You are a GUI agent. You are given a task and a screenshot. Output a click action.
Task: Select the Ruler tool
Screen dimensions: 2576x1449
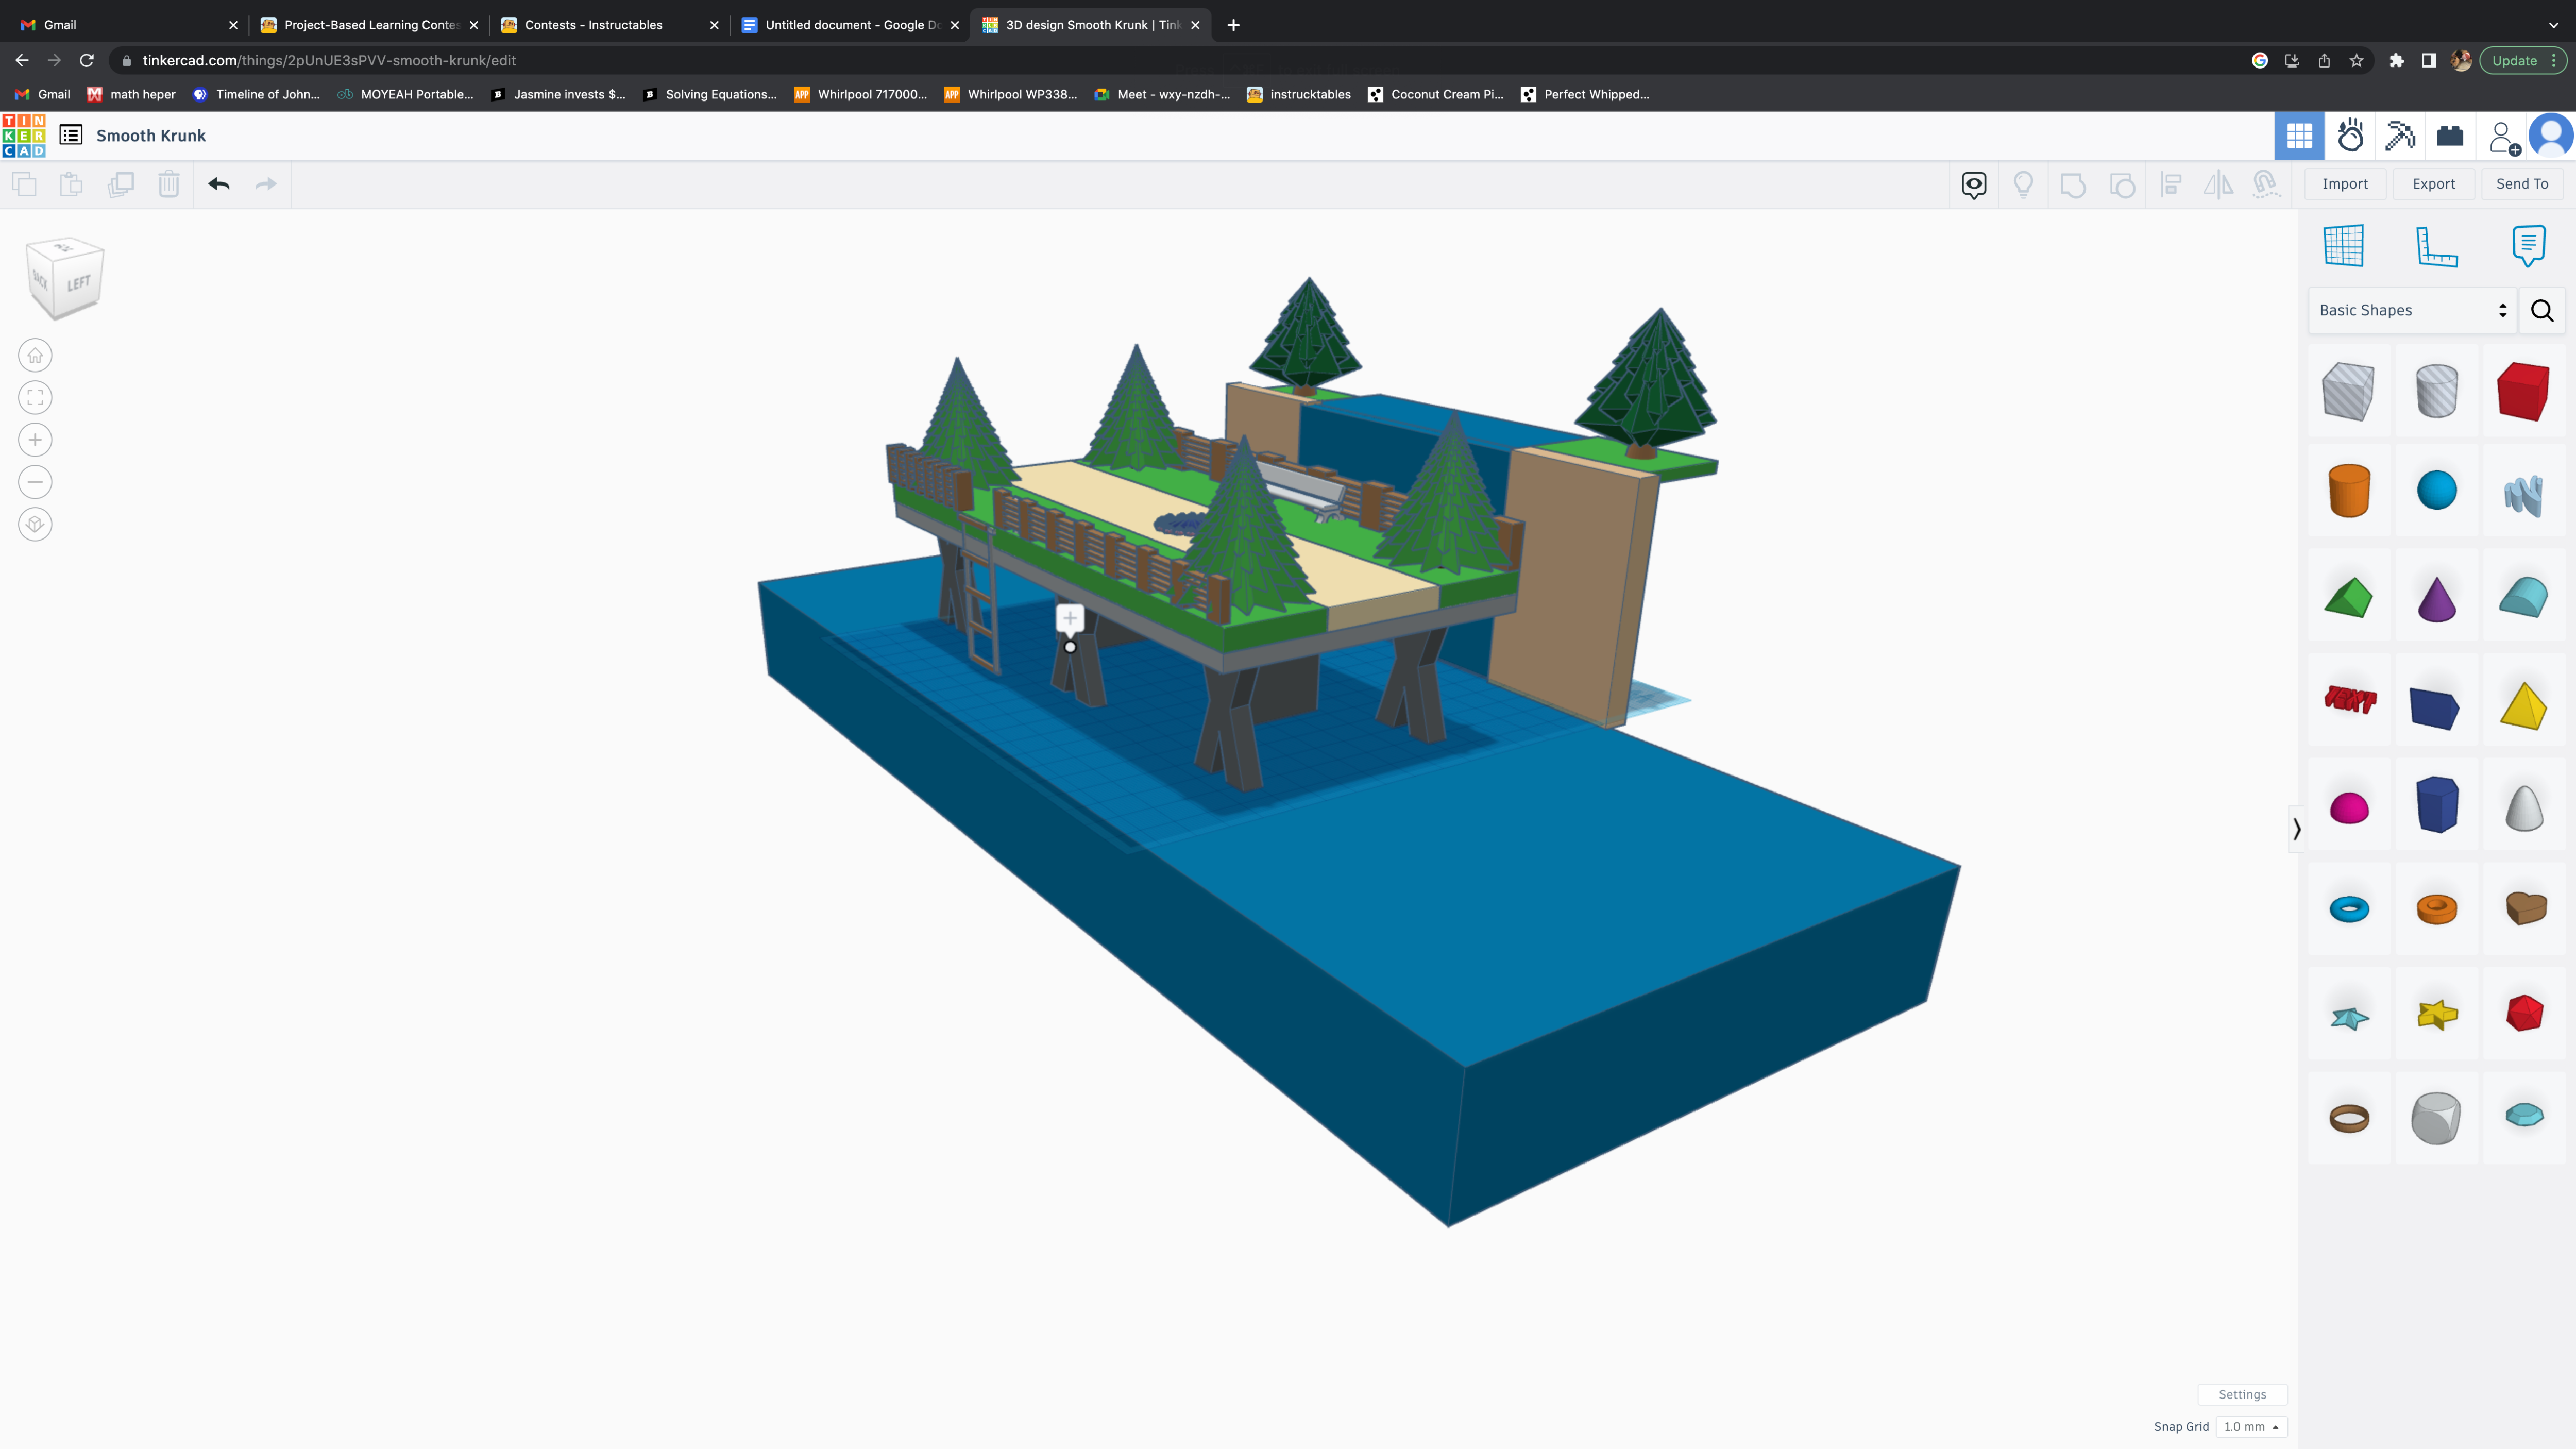point(2436,246)
